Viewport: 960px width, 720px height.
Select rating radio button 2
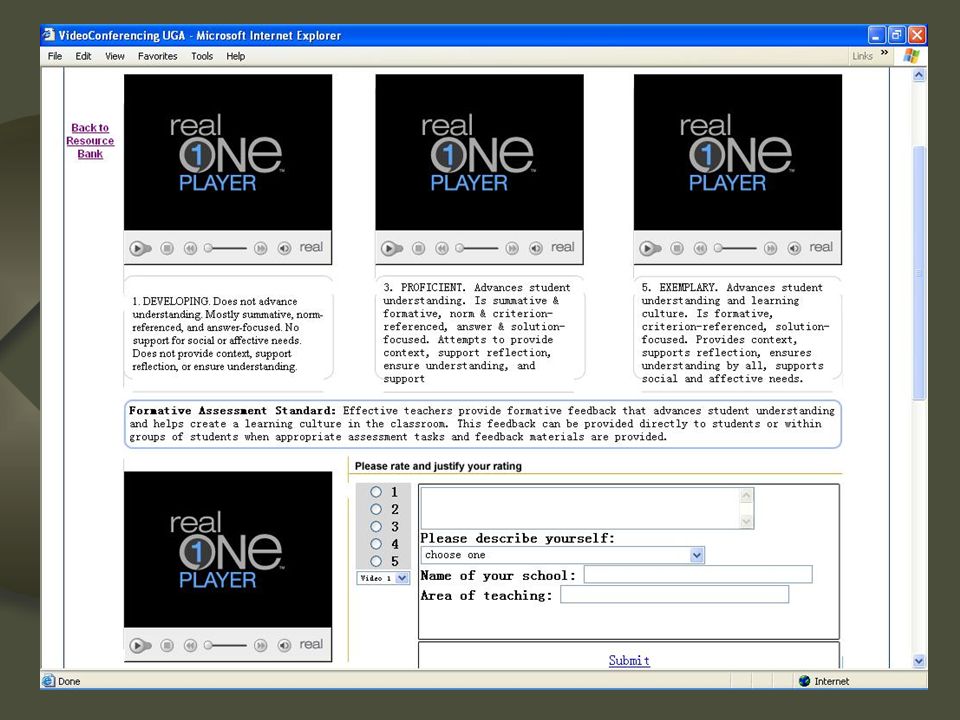click(376, 509)
